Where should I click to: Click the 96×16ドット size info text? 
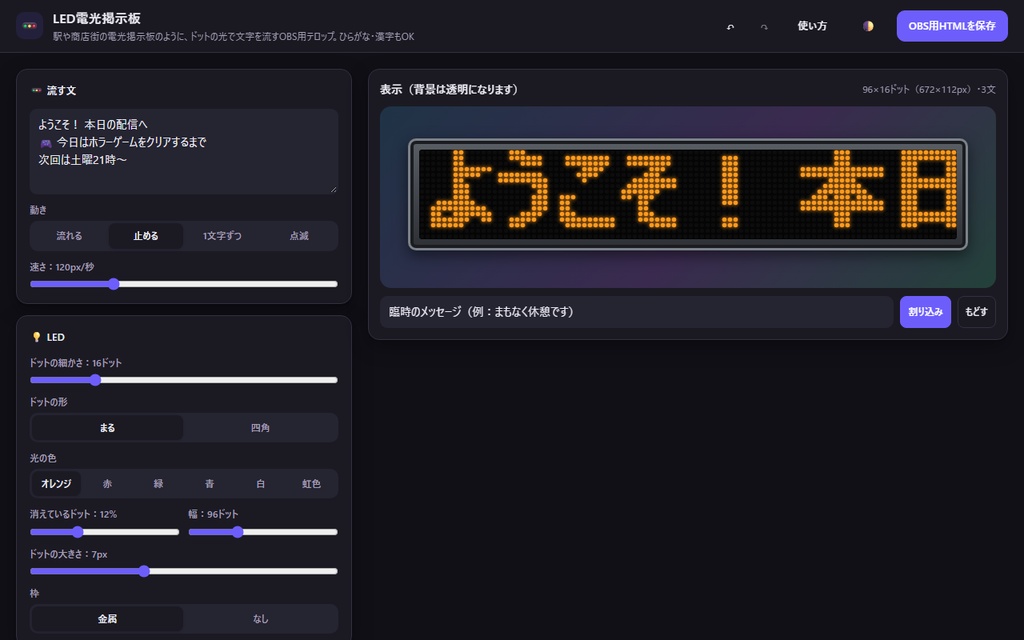[929, 89]
